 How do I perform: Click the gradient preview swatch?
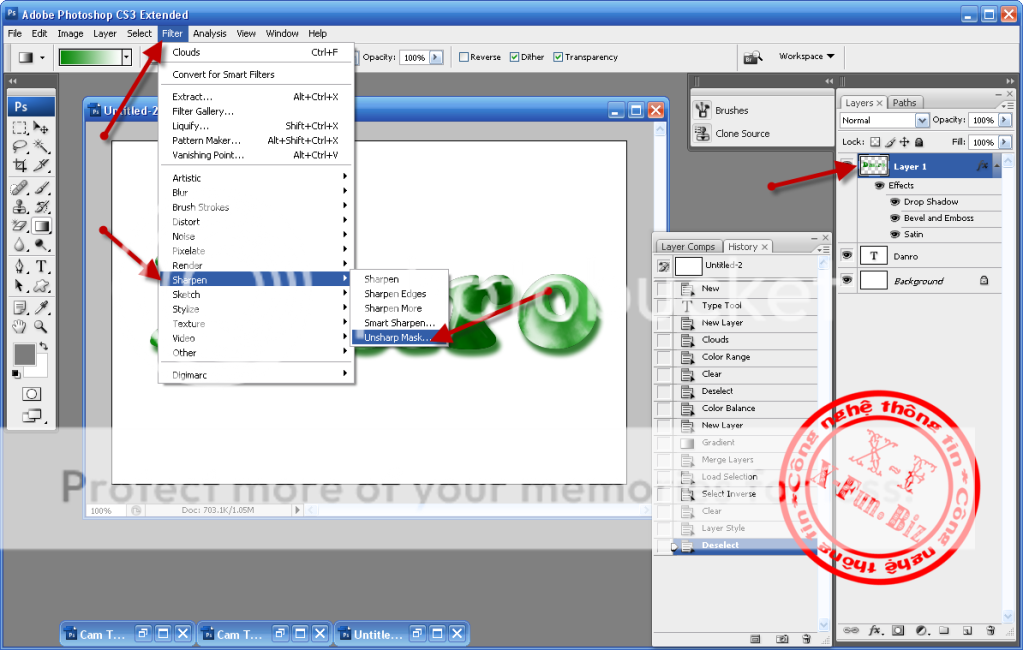pyautogui.click(x=90, y=57)
